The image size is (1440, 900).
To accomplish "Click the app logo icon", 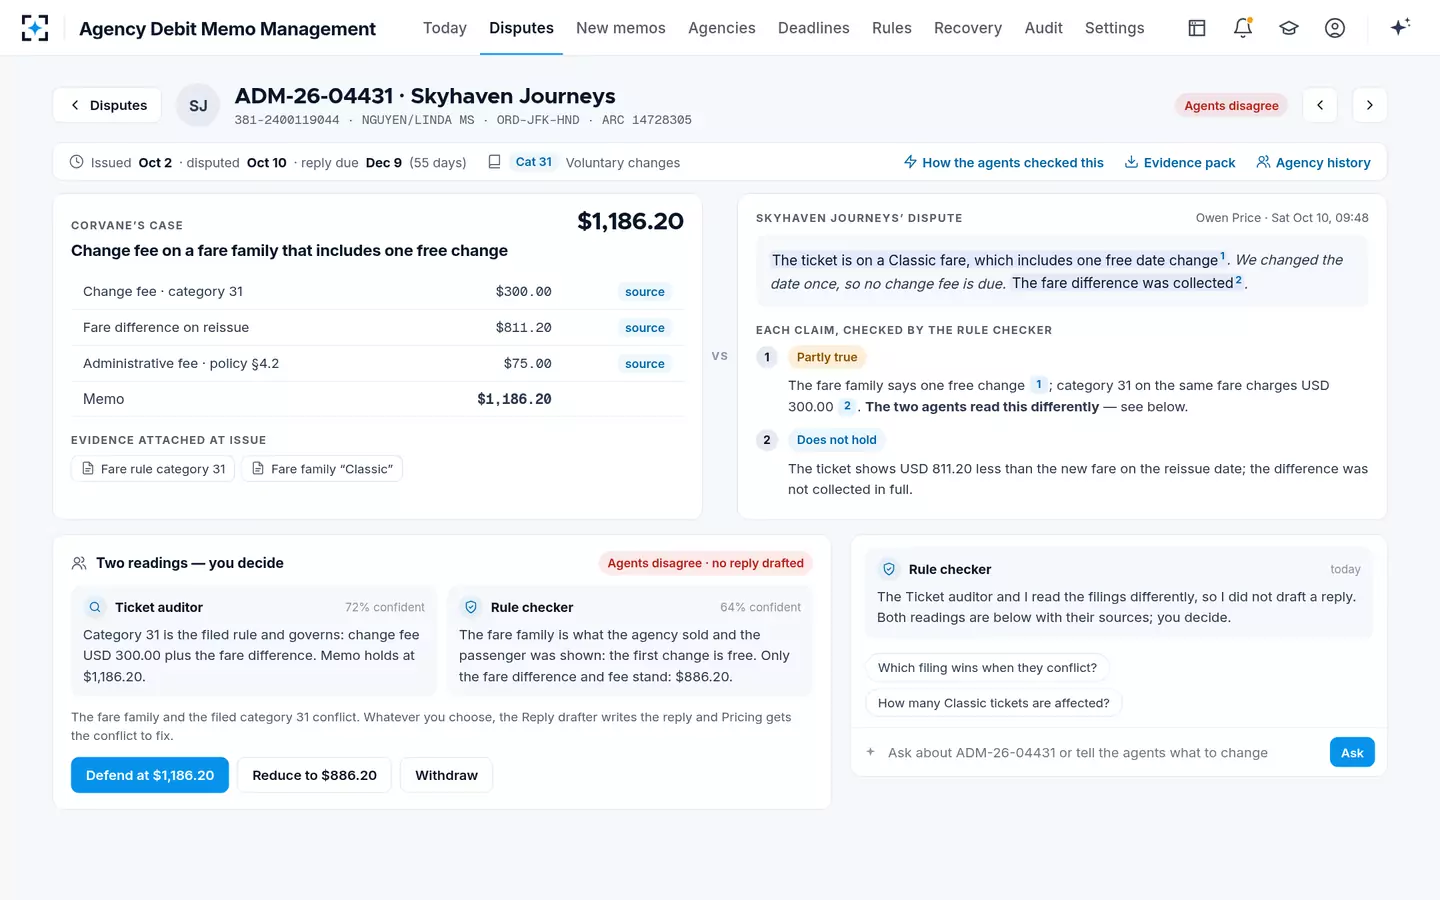I will [35, 28].
